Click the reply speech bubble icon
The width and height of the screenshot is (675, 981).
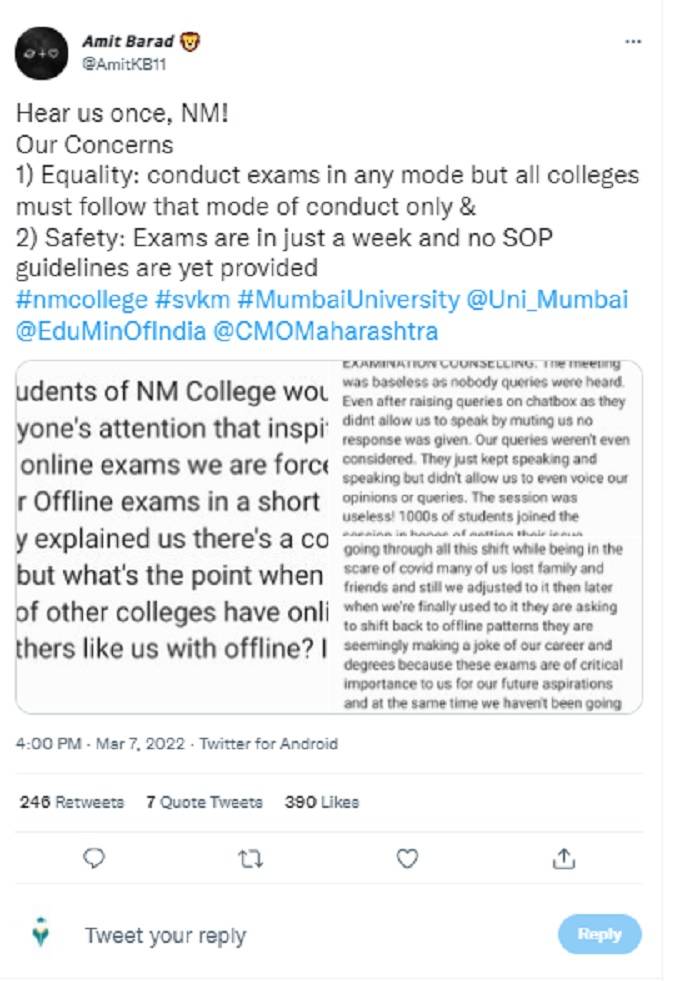pos(94,858)
